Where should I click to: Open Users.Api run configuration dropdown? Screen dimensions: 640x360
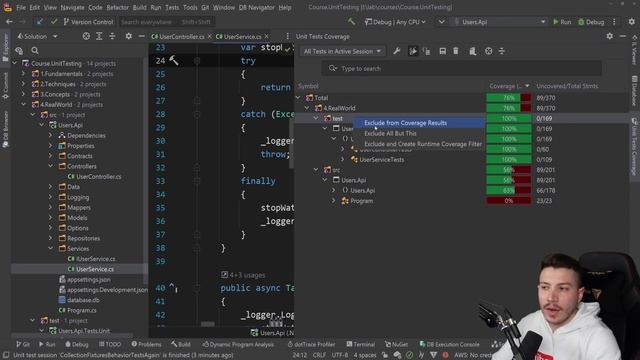(499, 22)
